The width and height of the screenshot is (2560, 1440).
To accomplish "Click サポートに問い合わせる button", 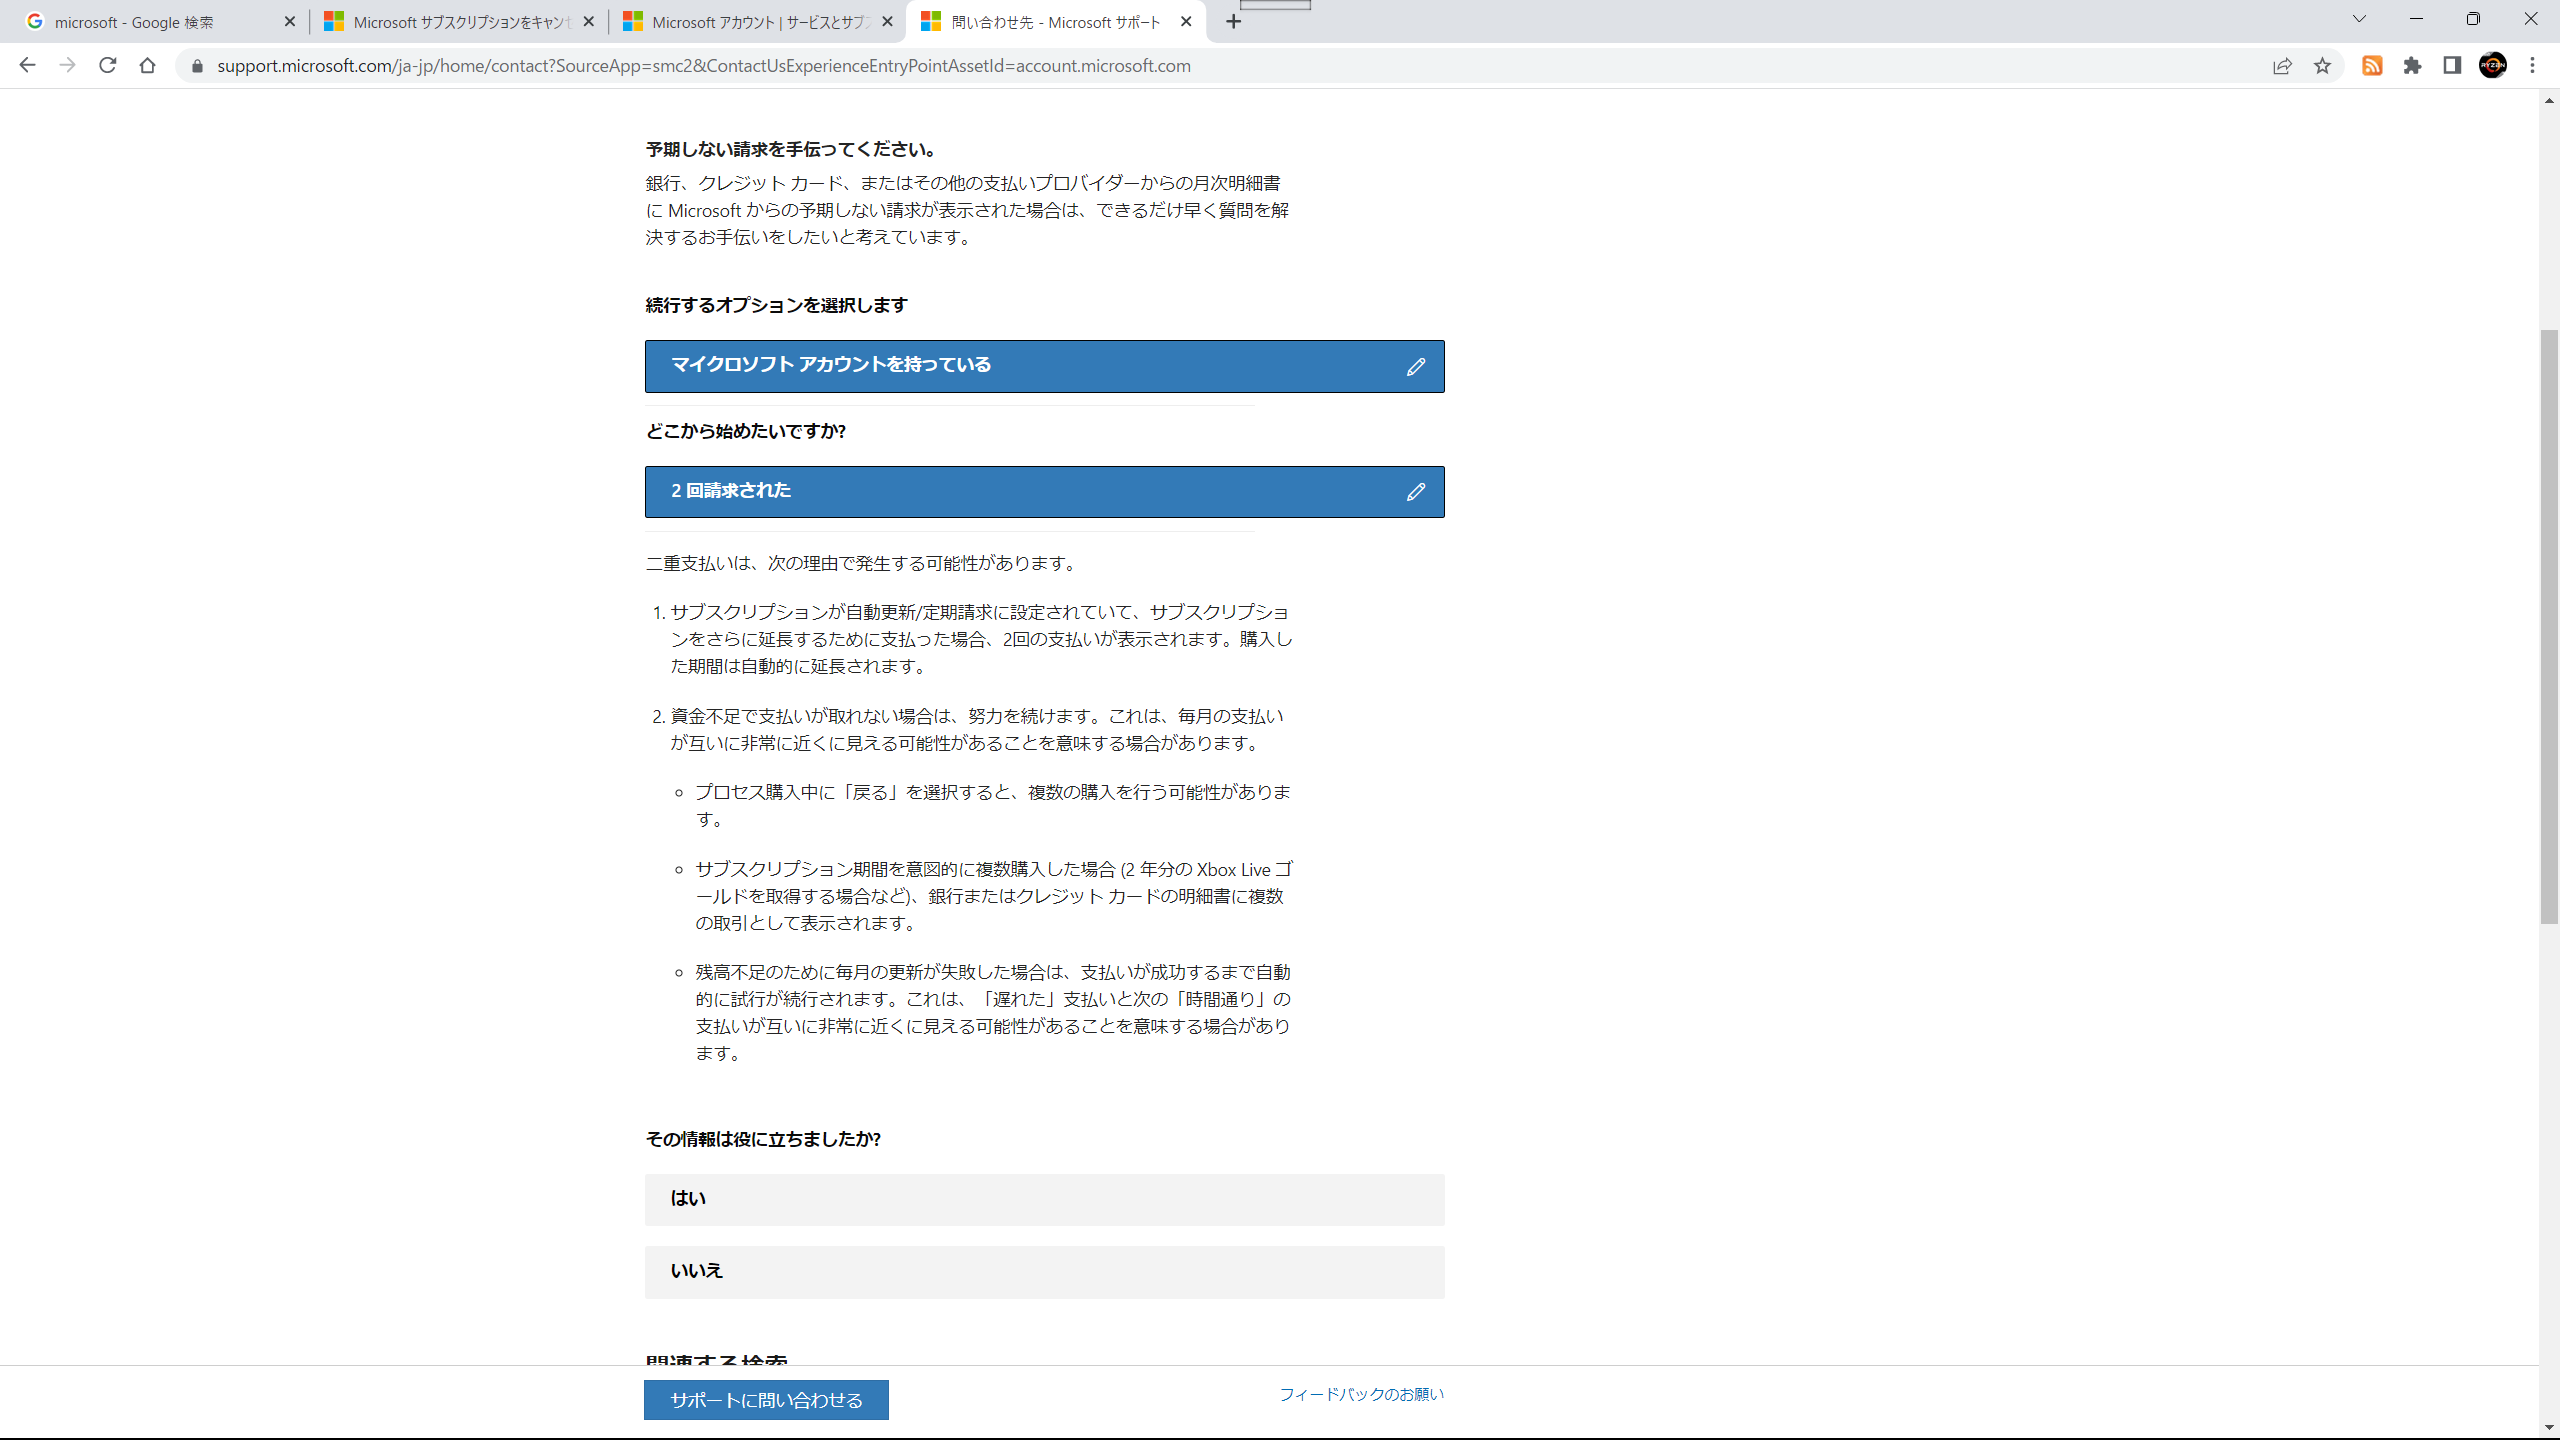I will point(766,1400).
